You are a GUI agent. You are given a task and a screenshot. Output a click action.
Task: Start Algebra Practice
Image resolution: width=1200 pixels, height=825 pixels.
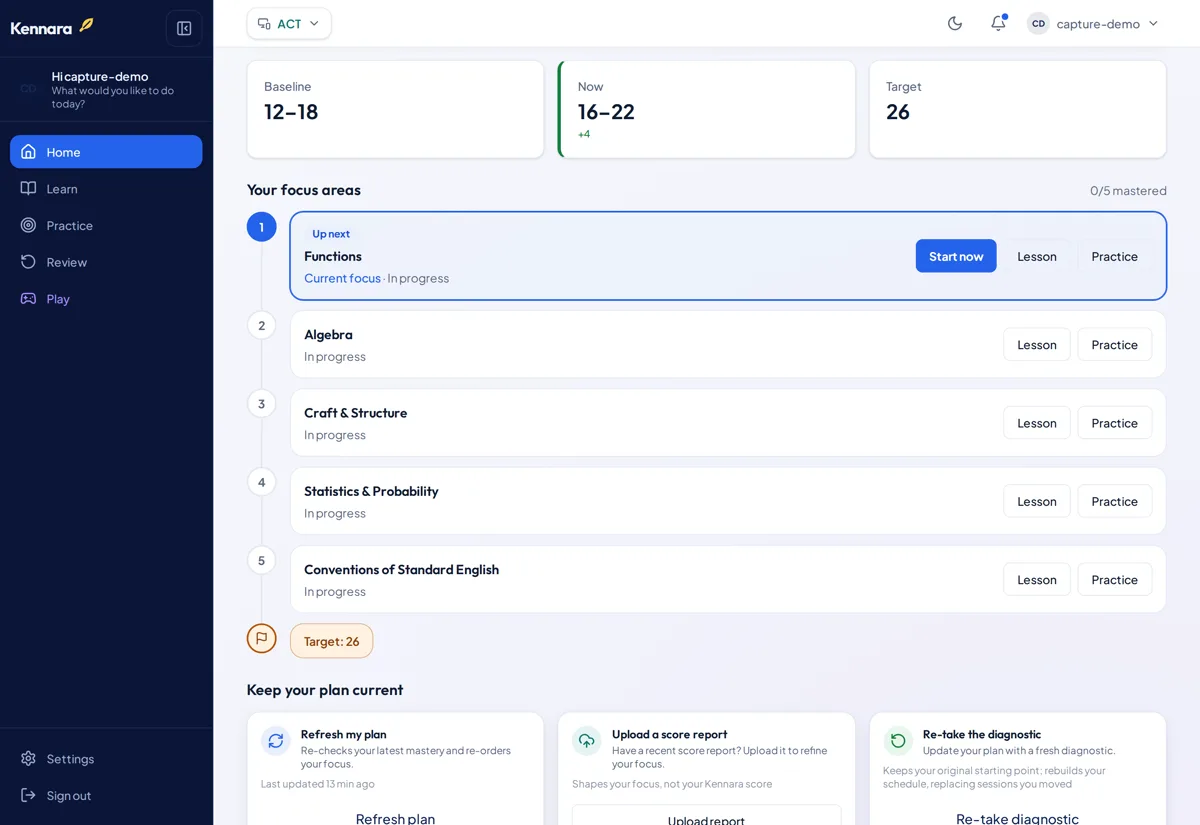coord(1115,344)
